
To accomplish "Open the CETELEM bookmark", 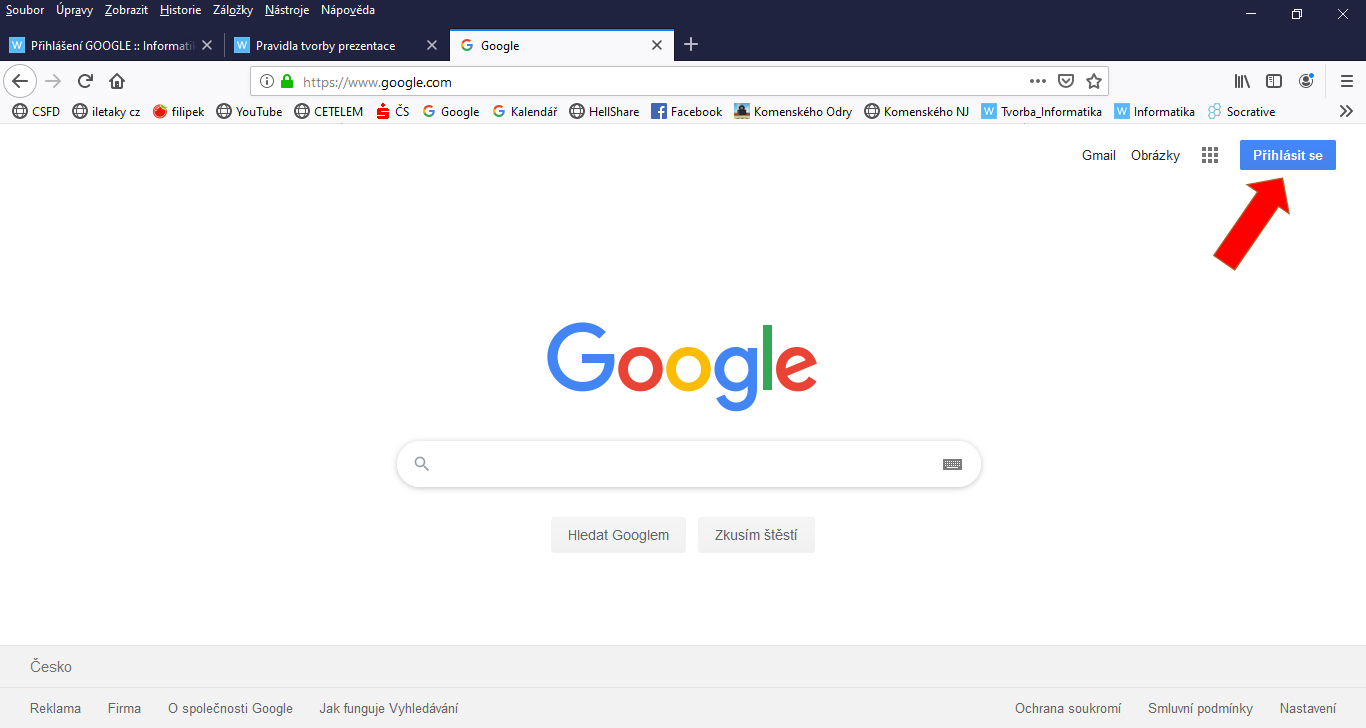I will [328, 112].
